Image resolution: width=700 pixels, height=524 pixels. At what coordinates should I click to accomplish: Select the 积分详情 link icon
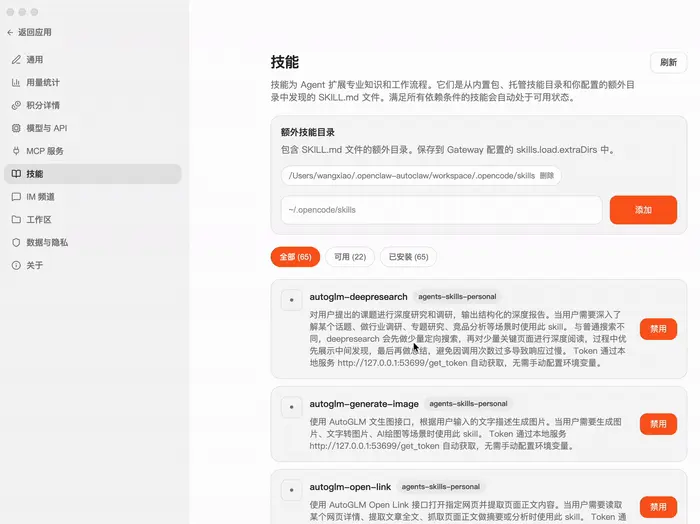click(16, 105)
